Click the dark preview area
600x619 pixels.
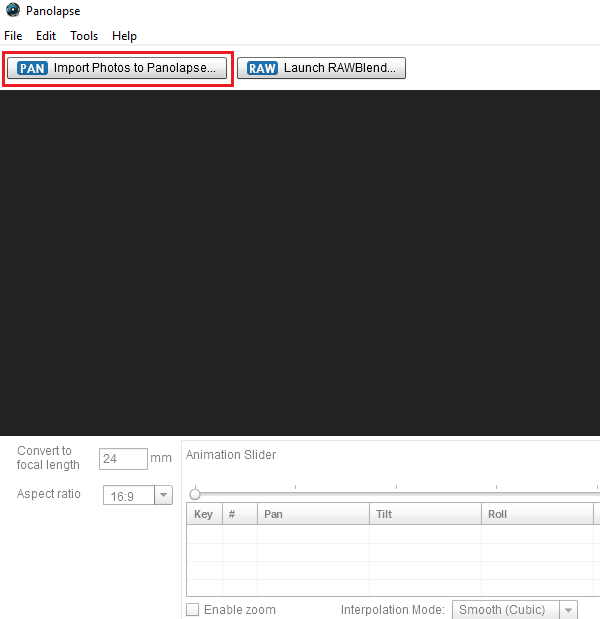coord(300,263)
